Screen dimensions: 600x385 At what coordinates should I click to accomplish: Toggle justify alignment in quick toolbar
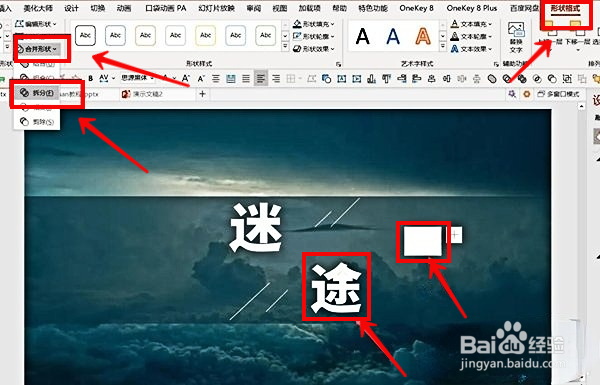tap(246, 79)
